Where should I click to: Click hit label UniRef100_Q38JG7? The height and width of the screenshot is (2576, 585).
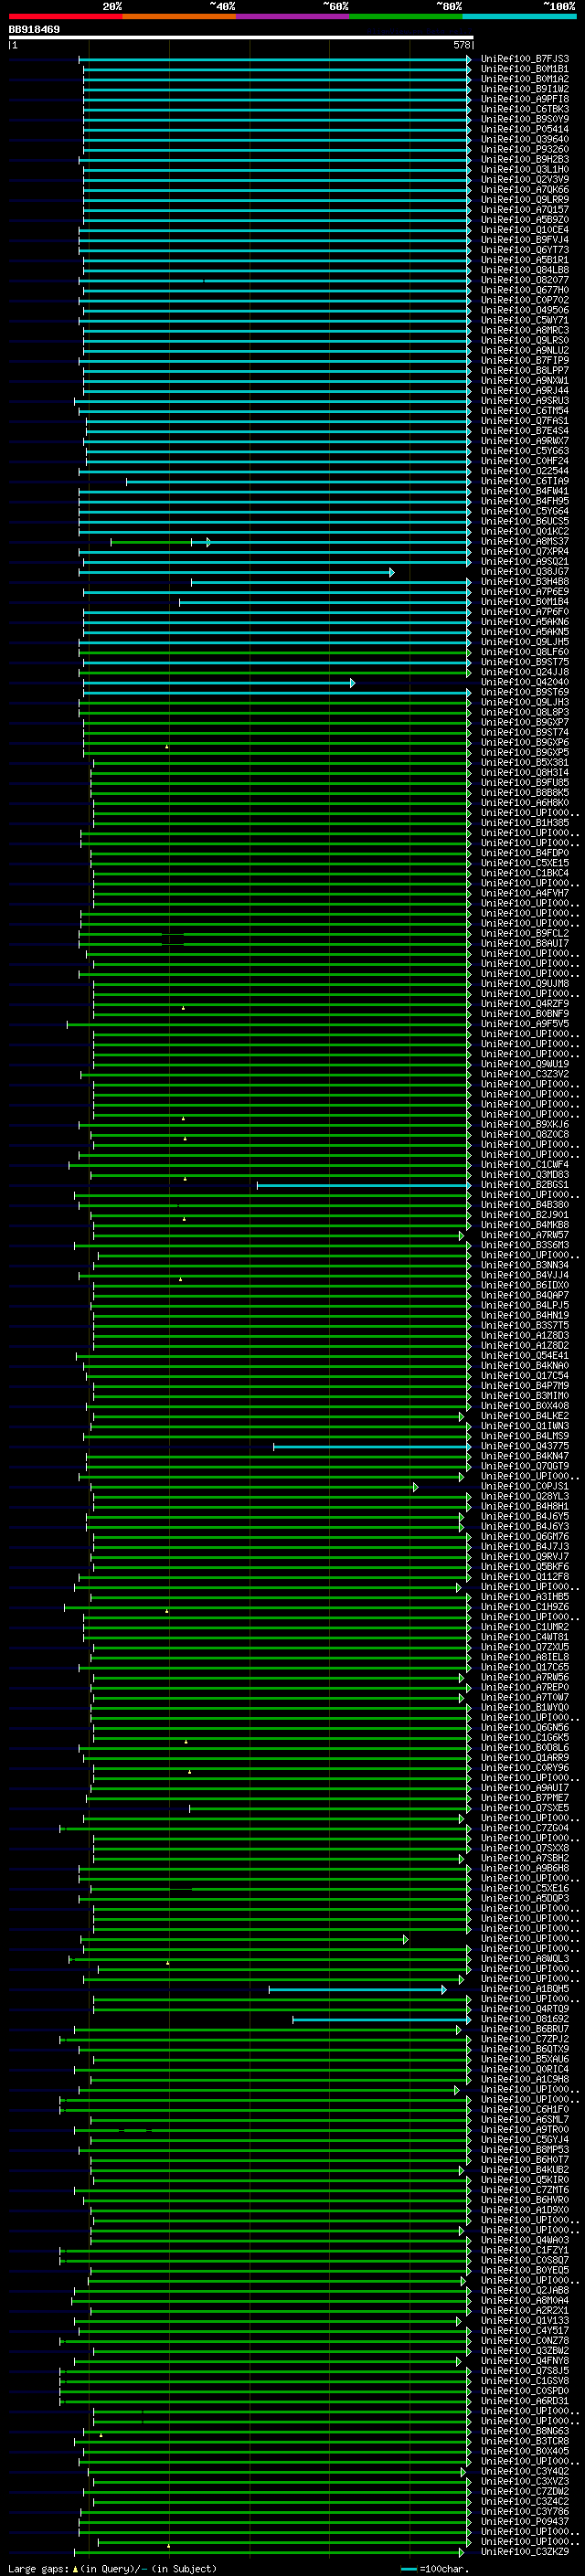tap(525, 572)
